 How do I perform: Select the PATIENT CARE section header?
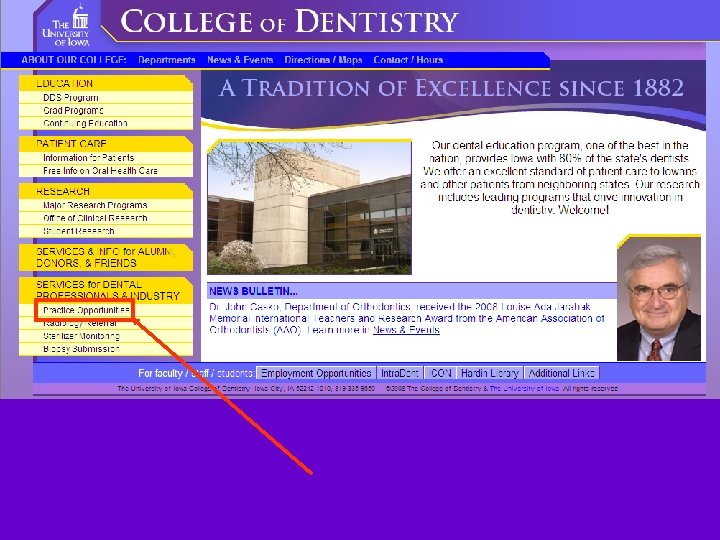pos(106,144)
